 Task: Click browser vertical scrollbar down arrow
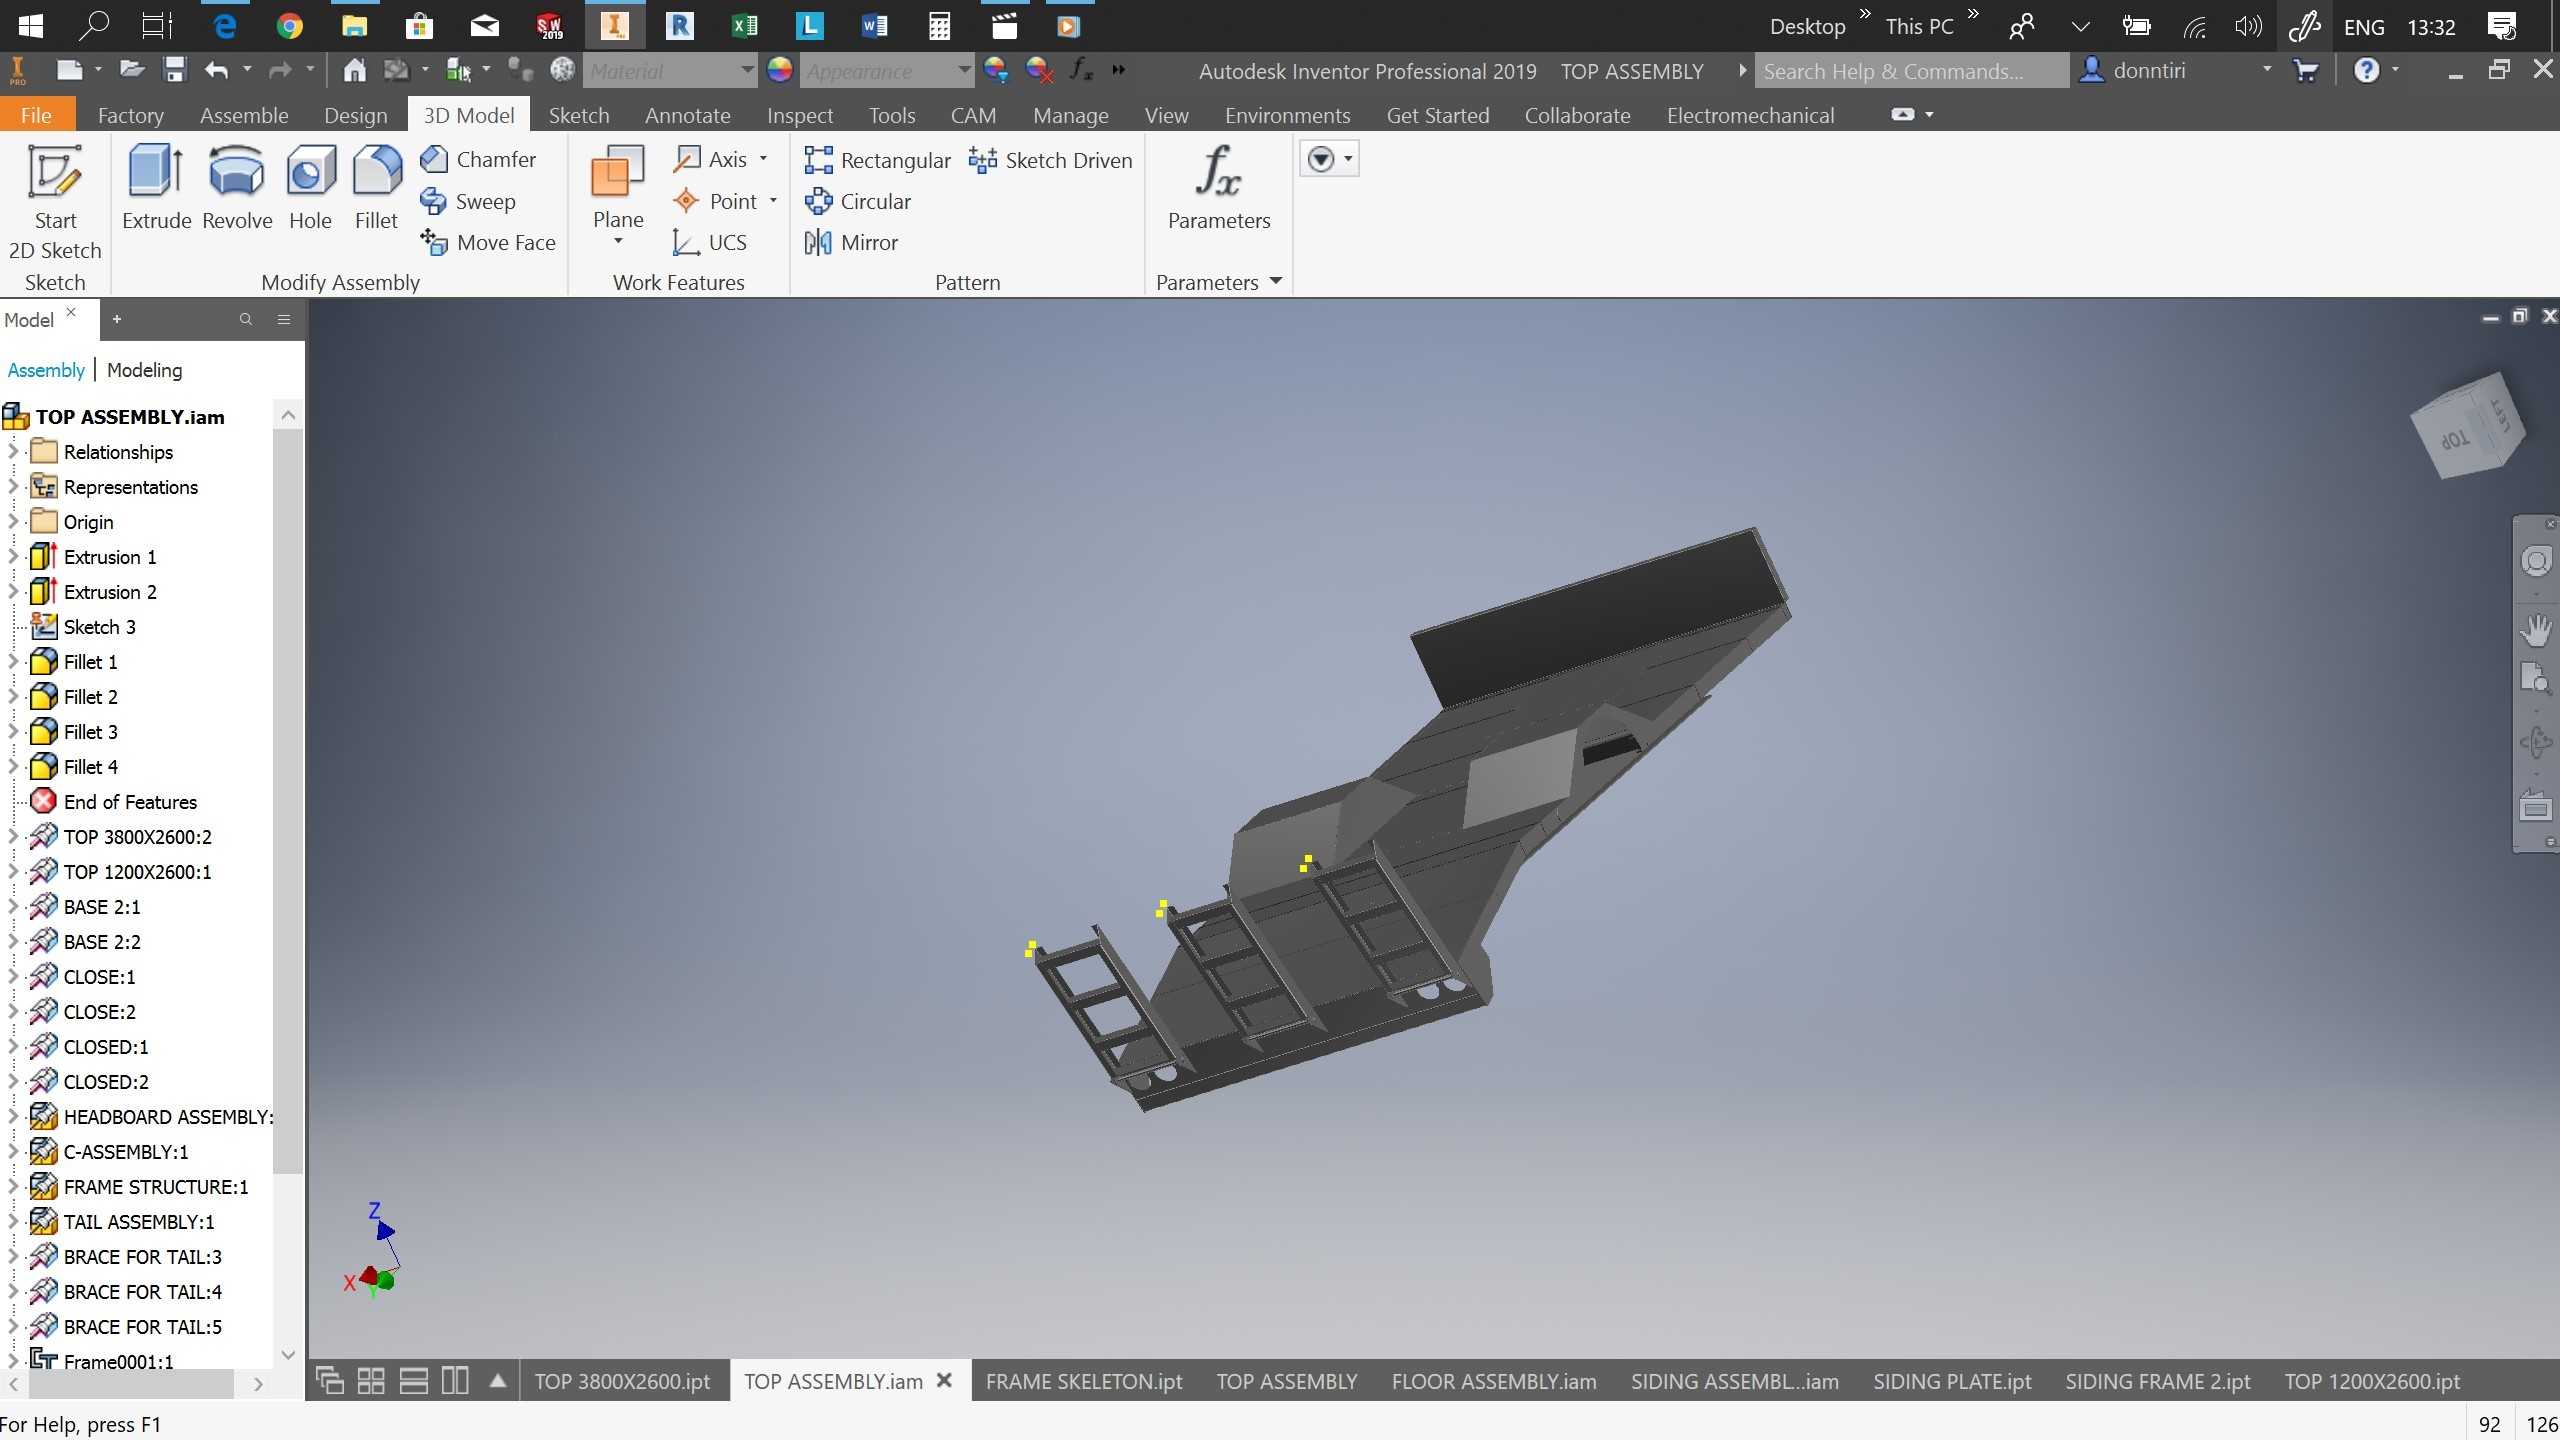288,1355
